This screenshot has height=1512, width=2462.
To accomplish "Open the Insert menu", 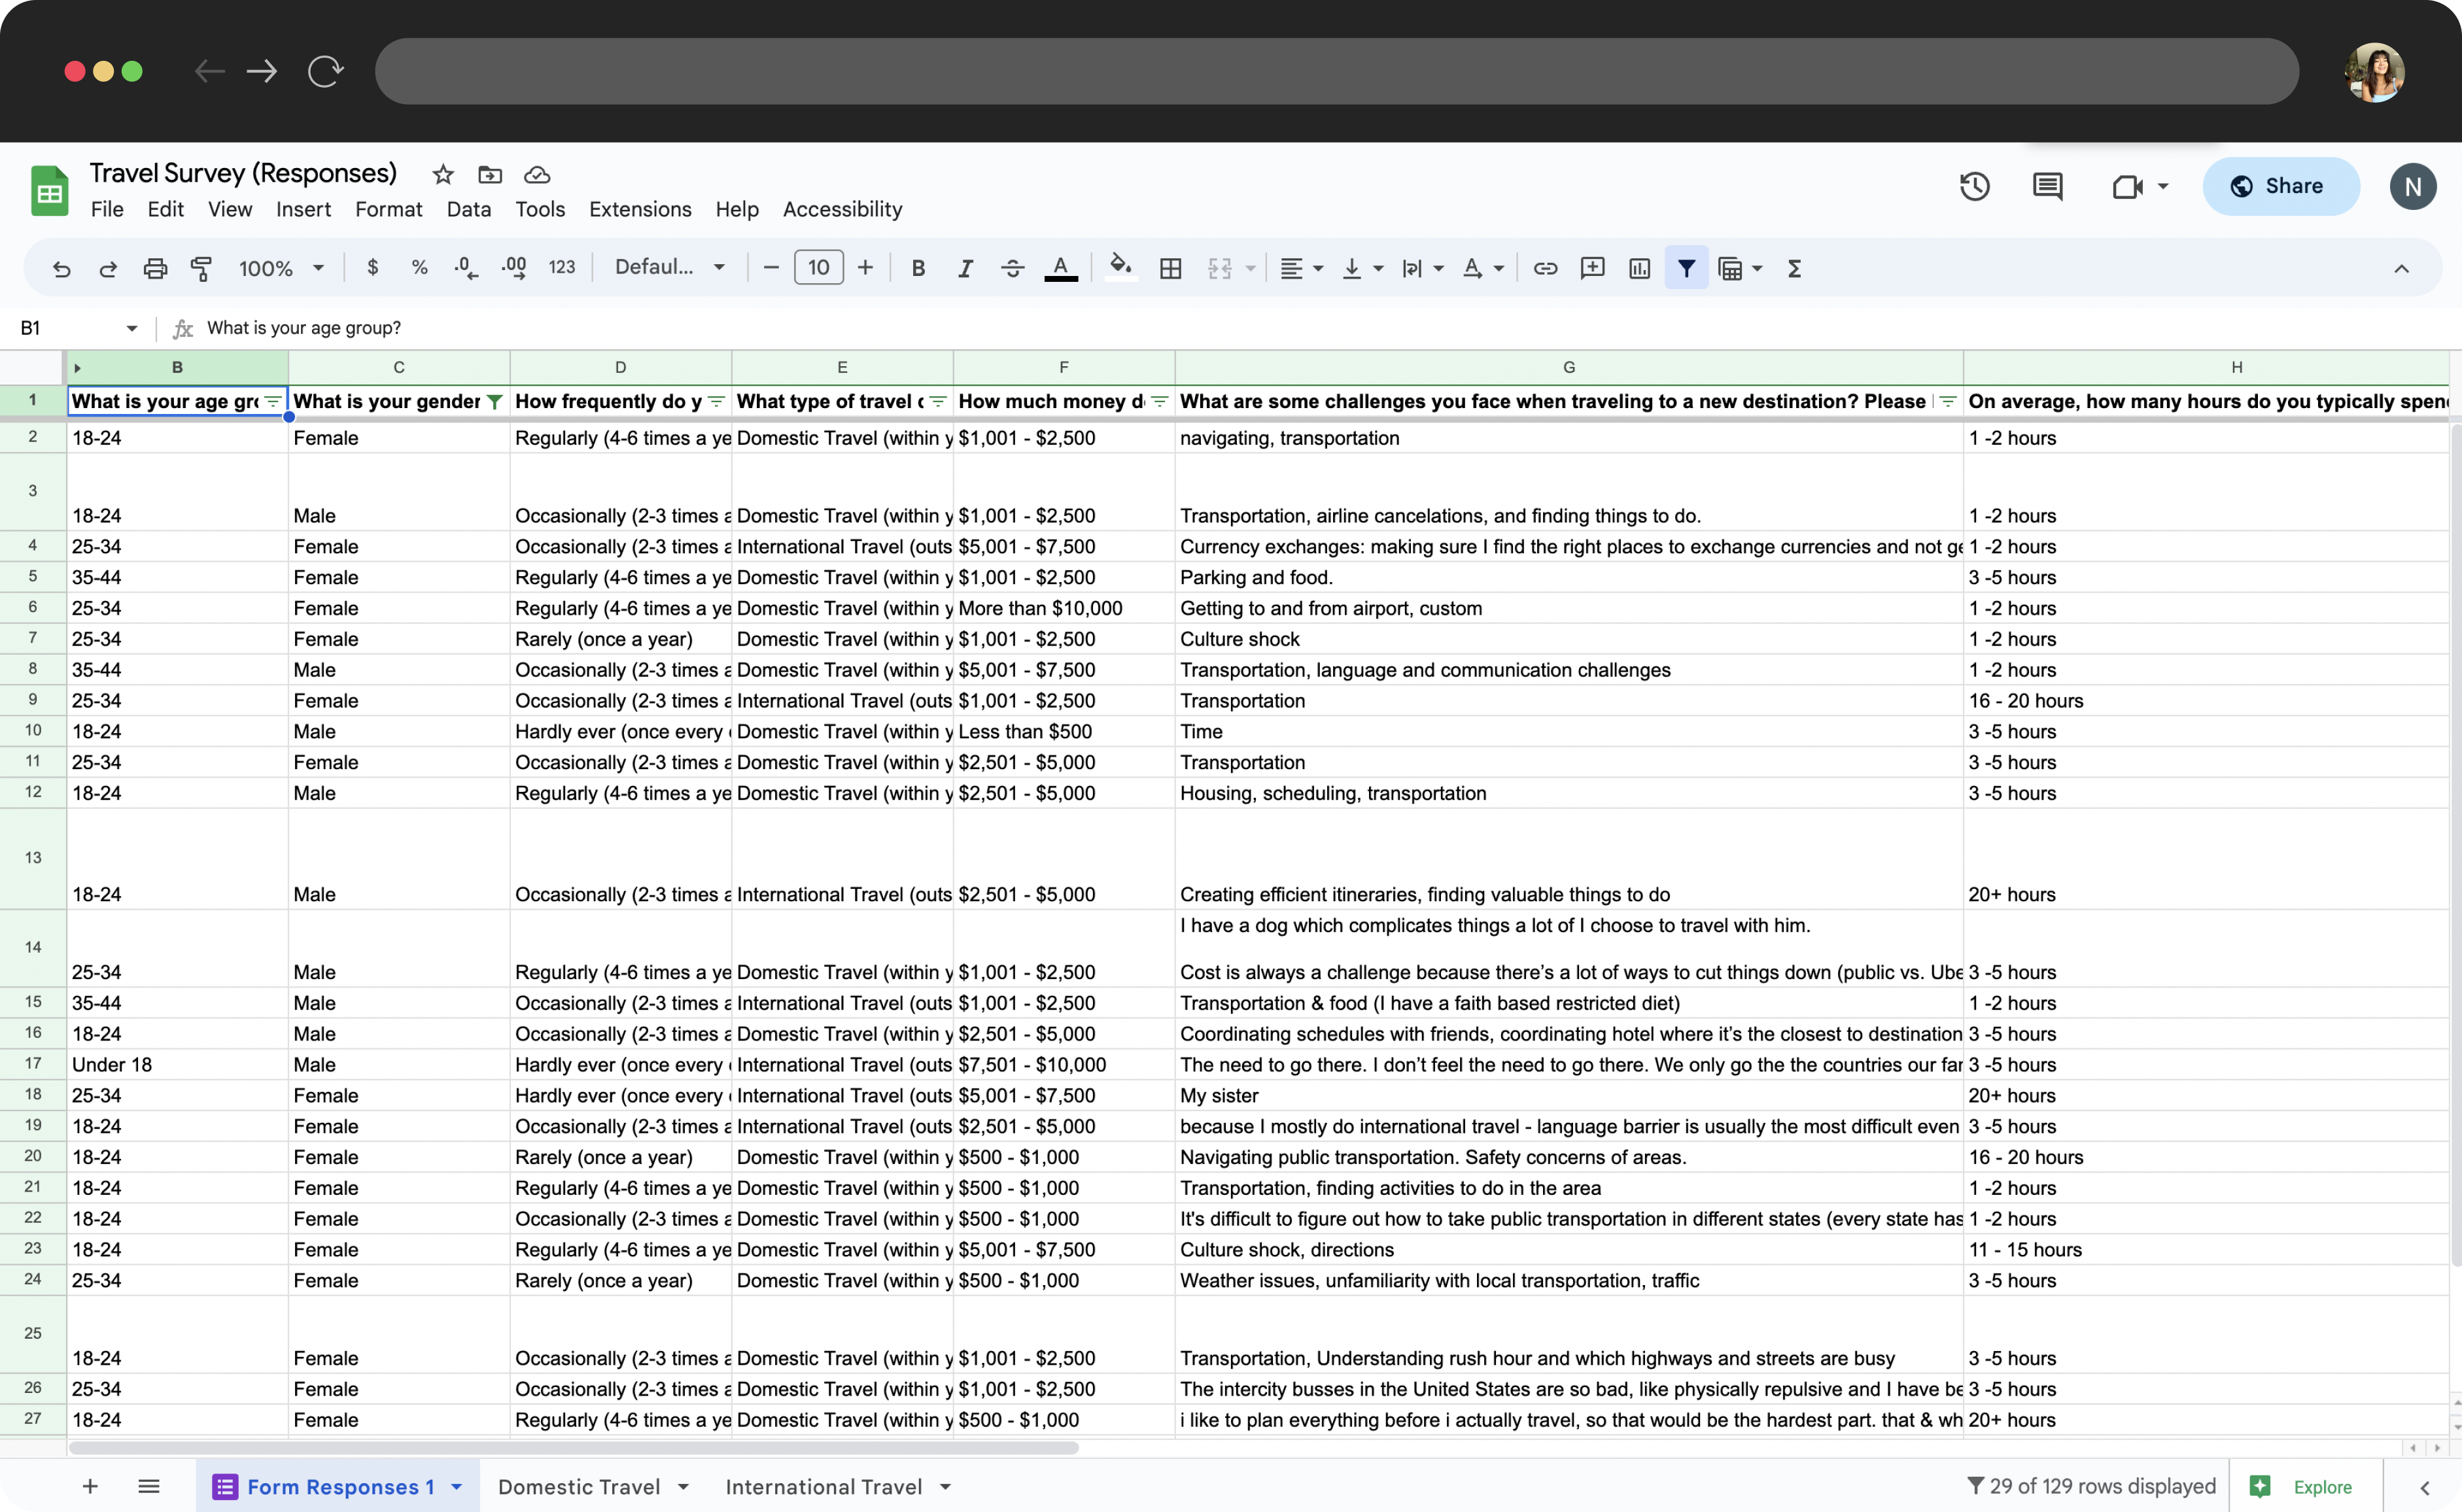I will point(303,209).
